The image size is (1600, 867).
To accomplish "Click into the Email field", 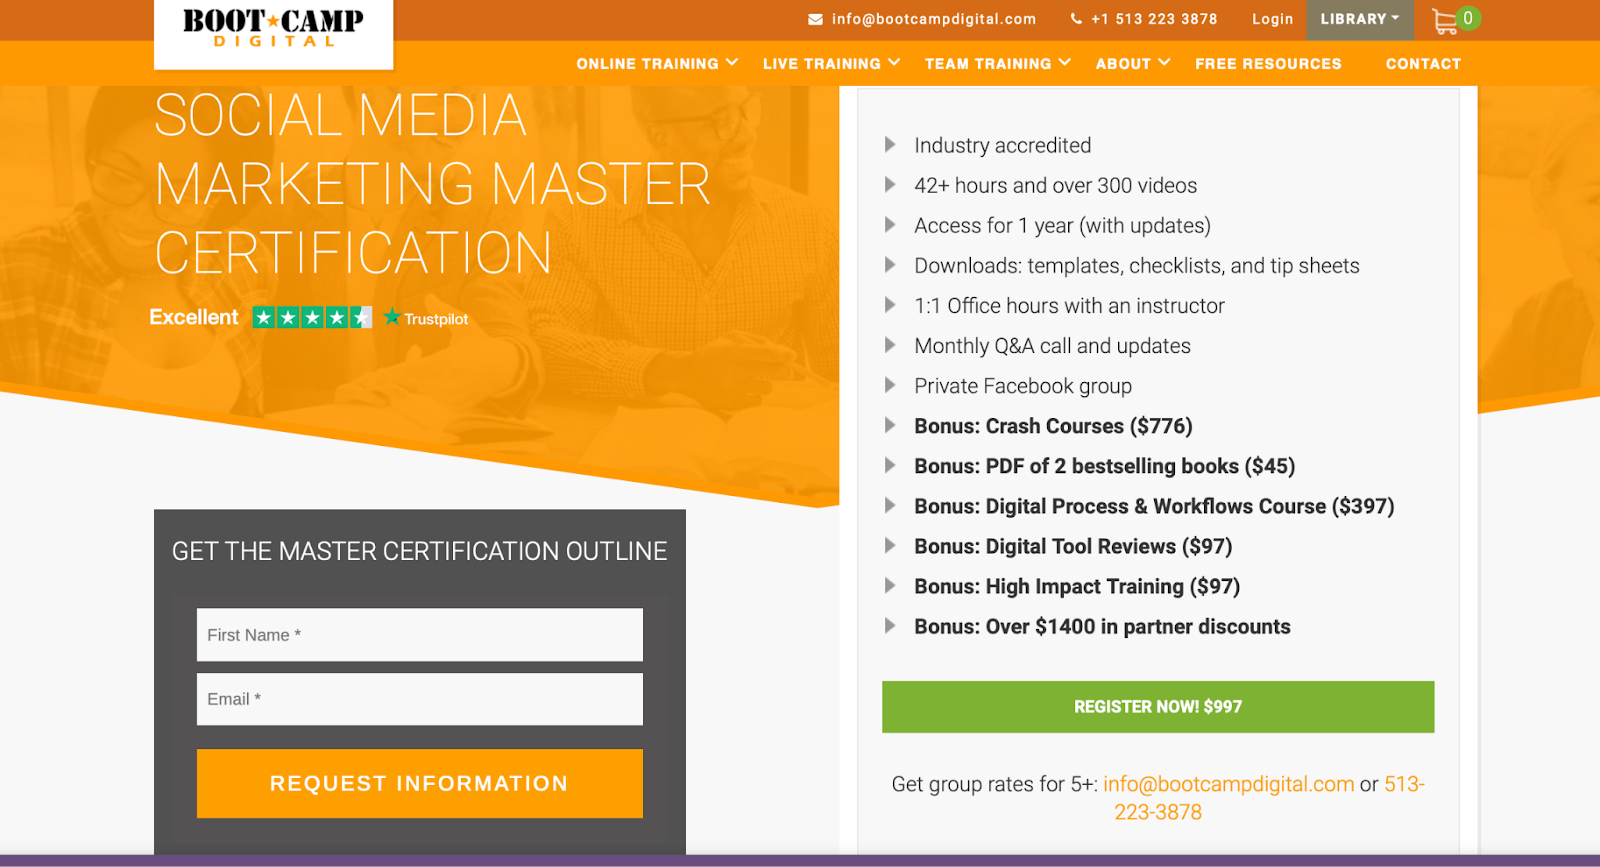I will (419, 699).
